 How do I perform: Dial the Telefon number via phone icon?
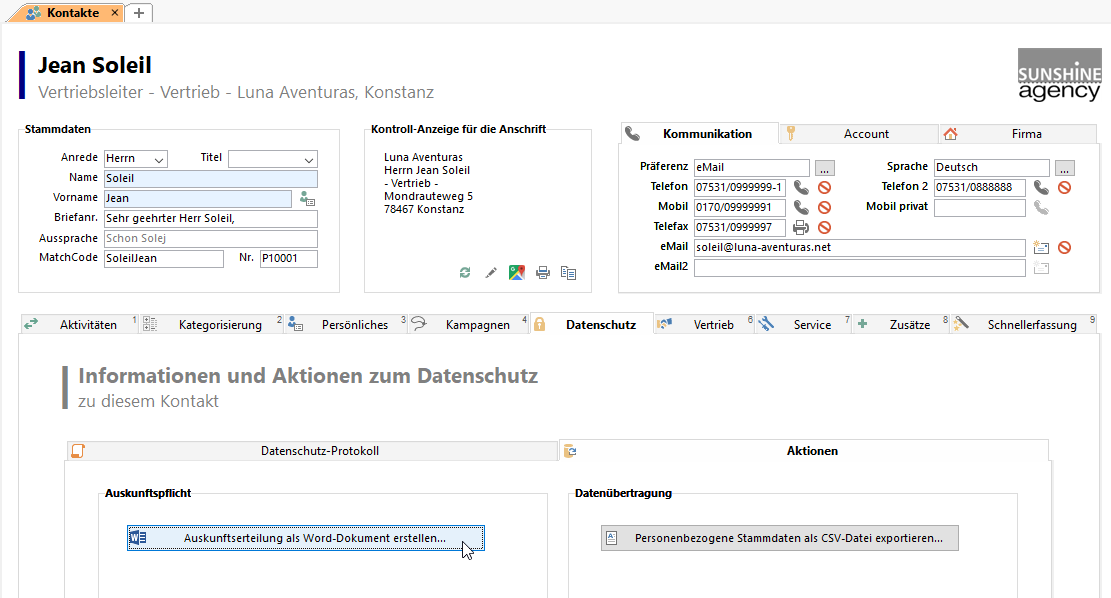point(801,187)
